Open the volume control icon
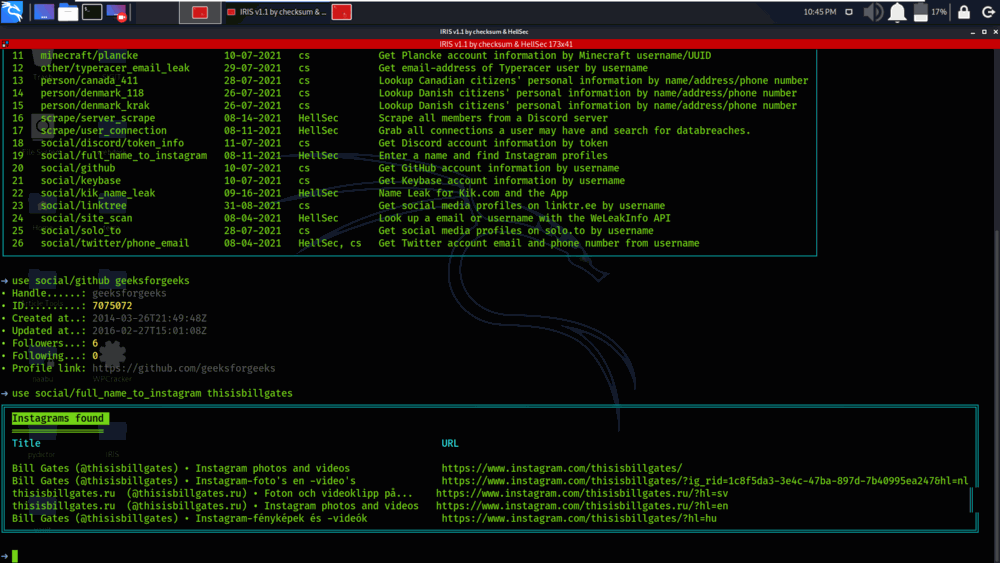This screenshot has width=1000, height=563. click(873, 12)
